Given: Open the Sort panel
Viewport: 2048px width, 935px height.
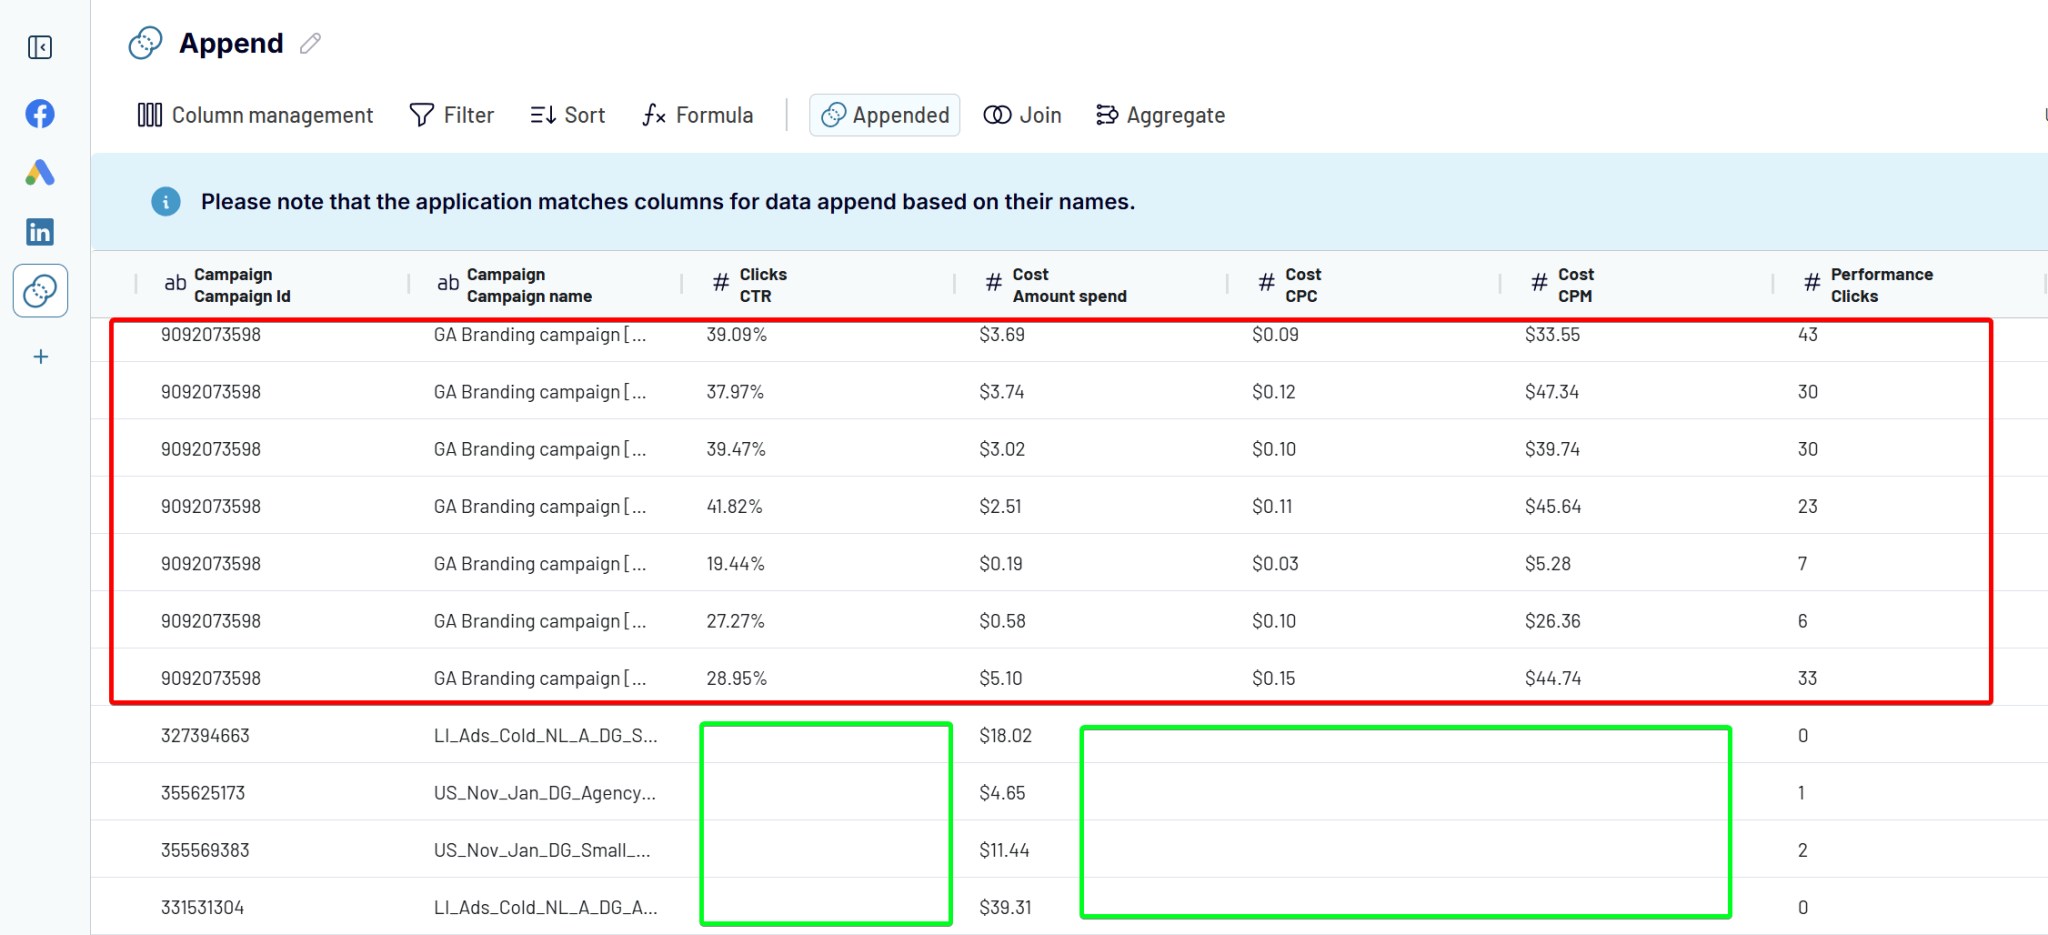Looking at the screenshot, I should (x=567, y=114).
